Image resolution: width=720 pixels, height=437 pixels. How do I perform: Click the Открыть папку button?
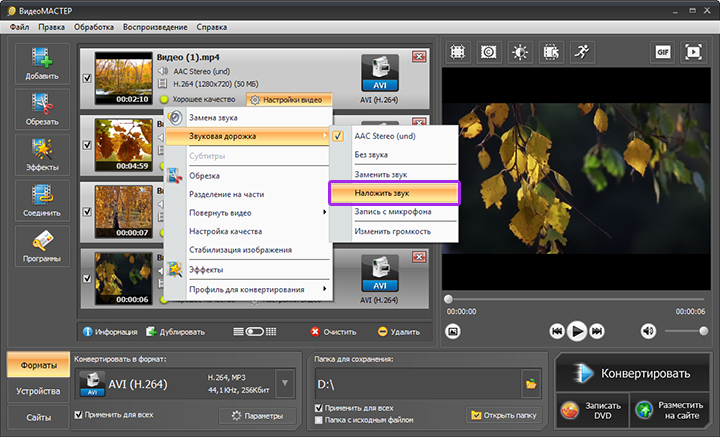point(502,415)
